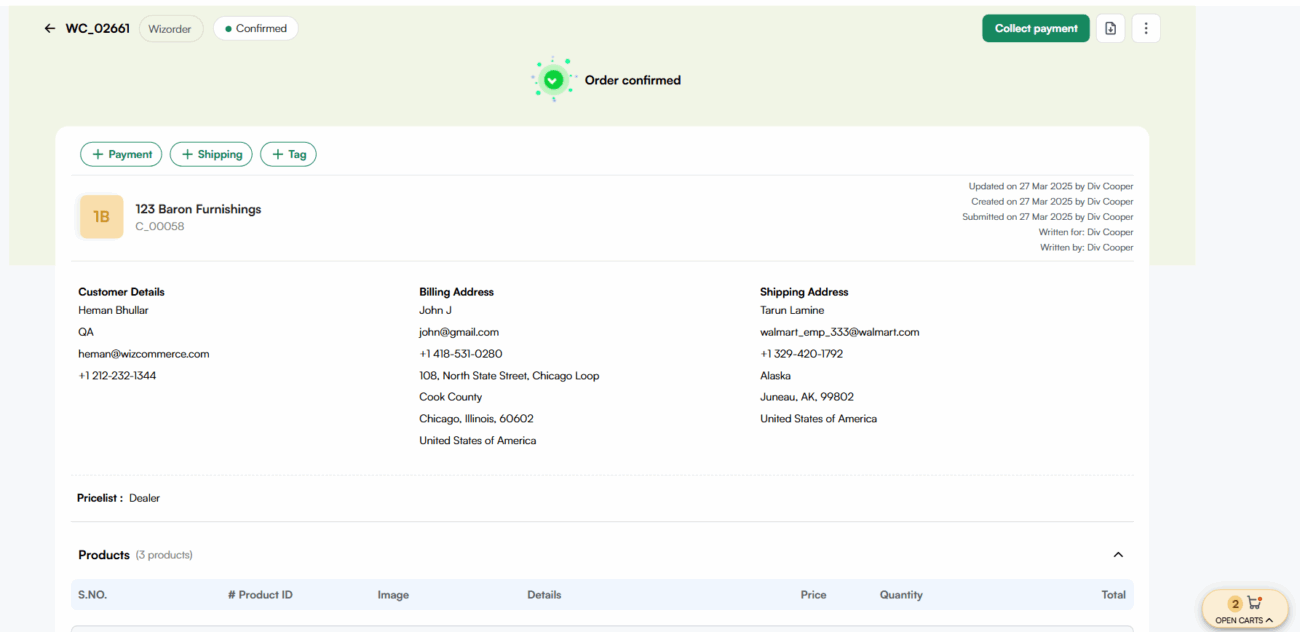Click the Quantity column header

(901, 595)
